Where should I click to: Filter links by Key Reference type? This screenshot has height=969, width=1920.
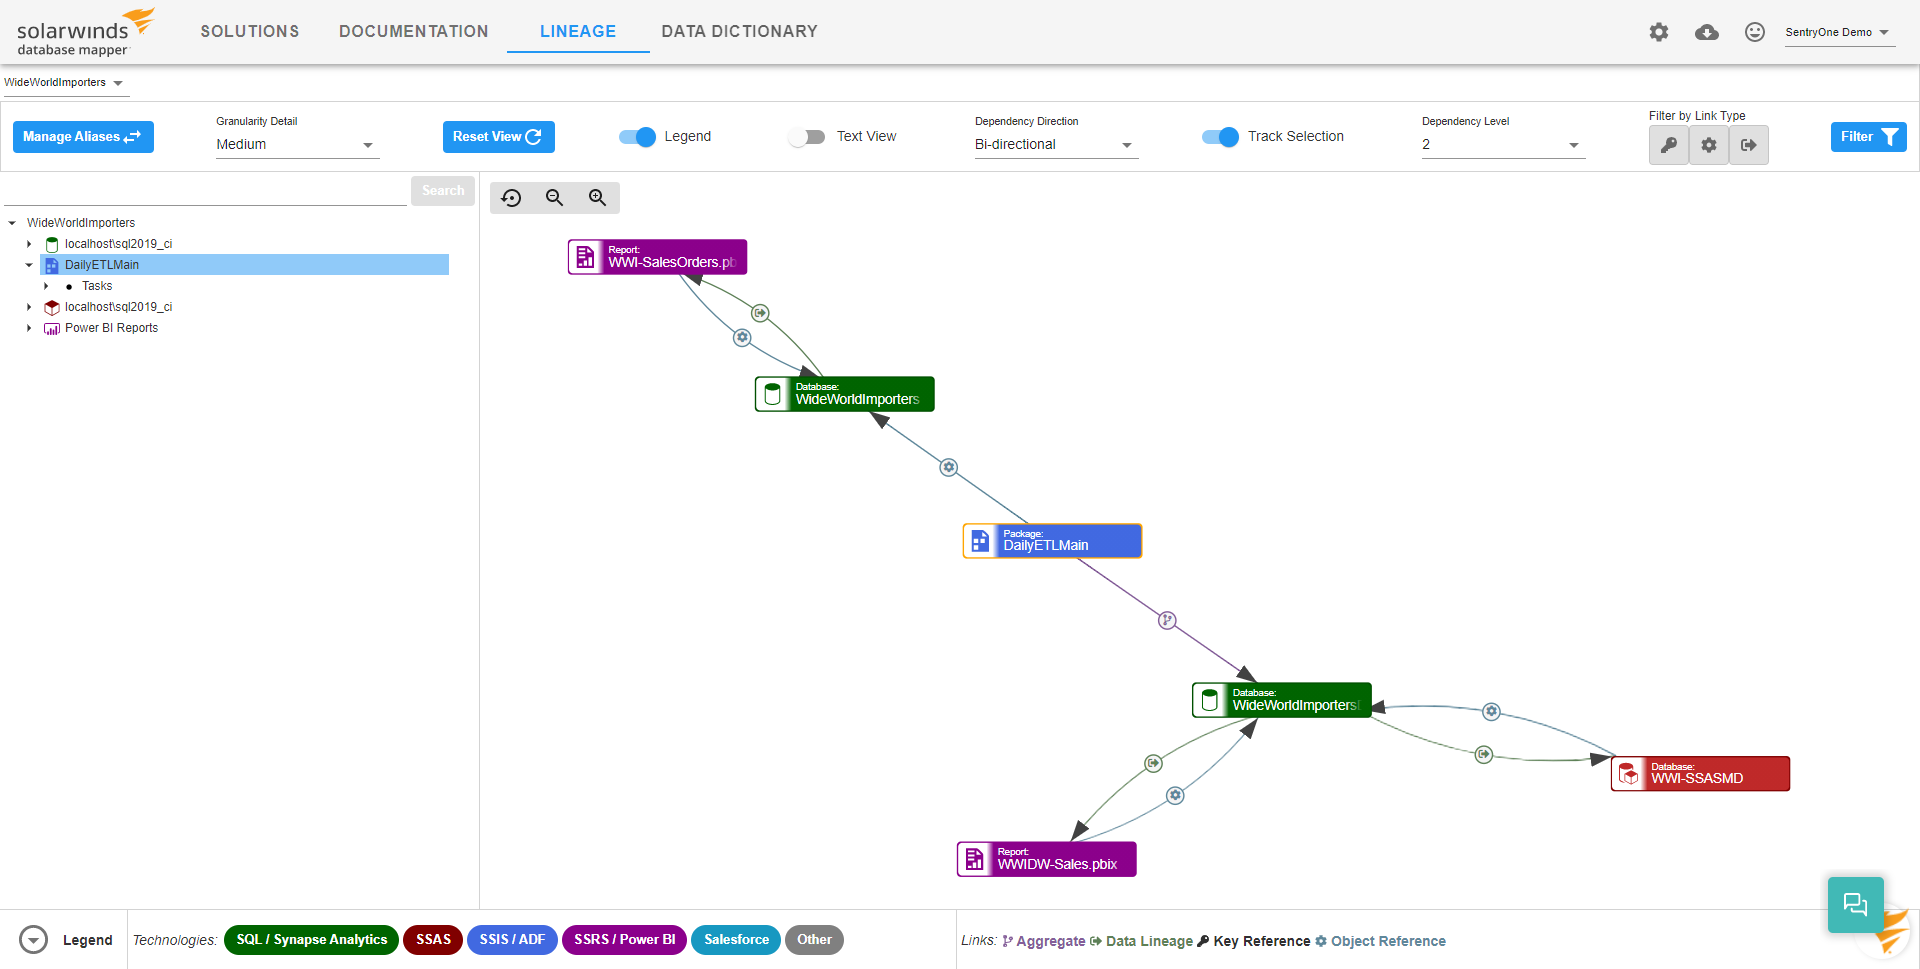[x=1669, y=145]
